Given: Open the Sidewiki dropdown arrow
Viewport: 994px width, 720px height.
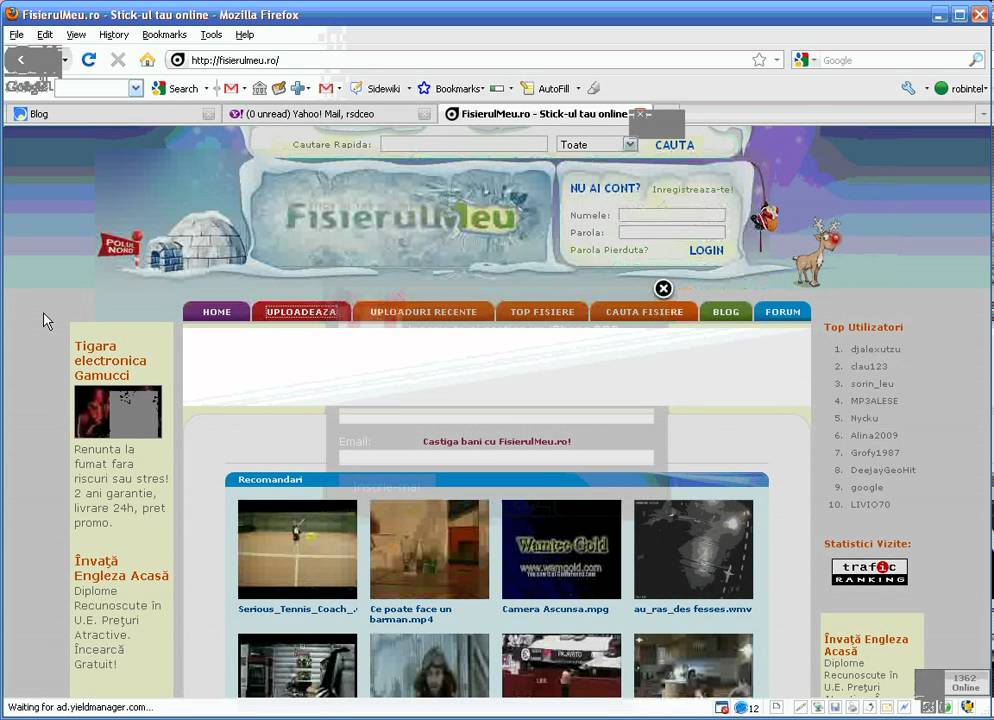Looking at the screenshot, I should coord(409,89).
